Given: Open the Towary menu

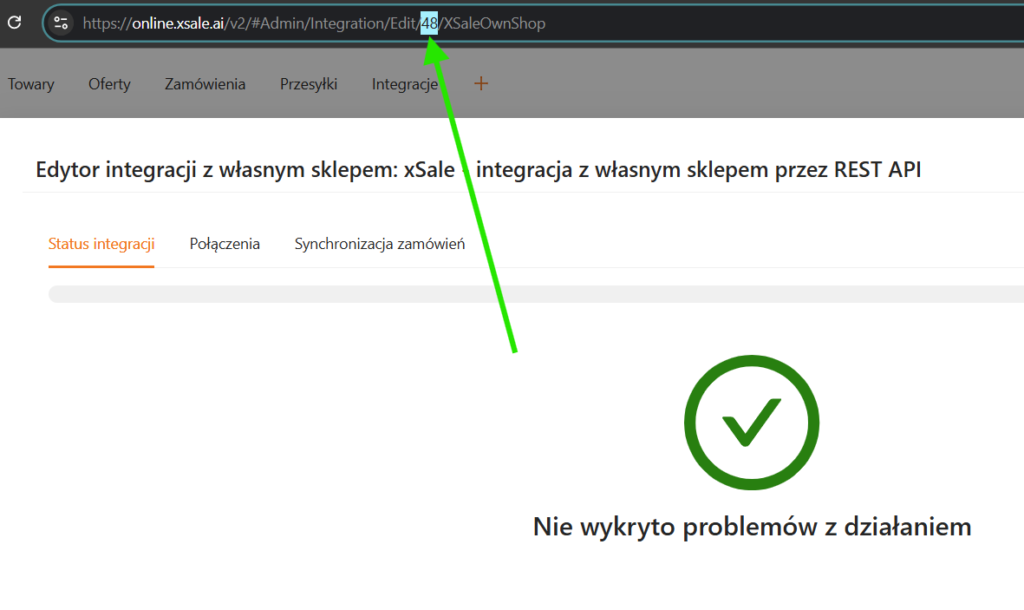Looking at the screenshot, I should (x=31, y=84).
